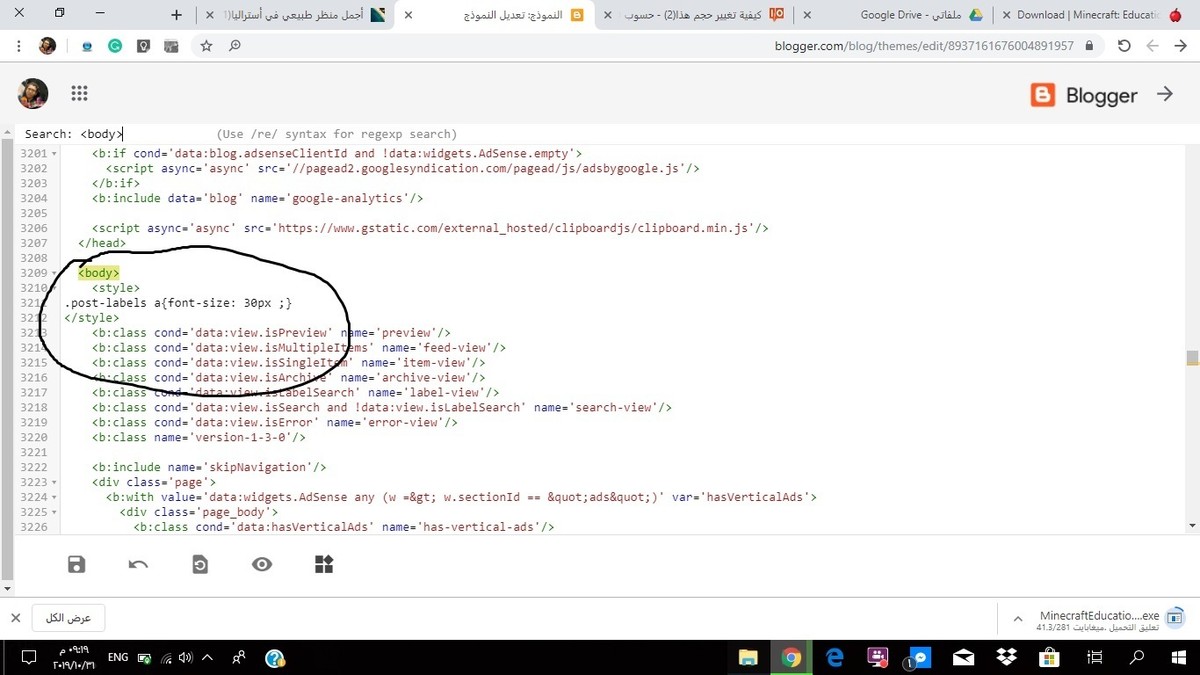Collapse code fold at line 3225
Image resolution: width=1200 pixels, height=675 pixels.
[x=53, y=512]
